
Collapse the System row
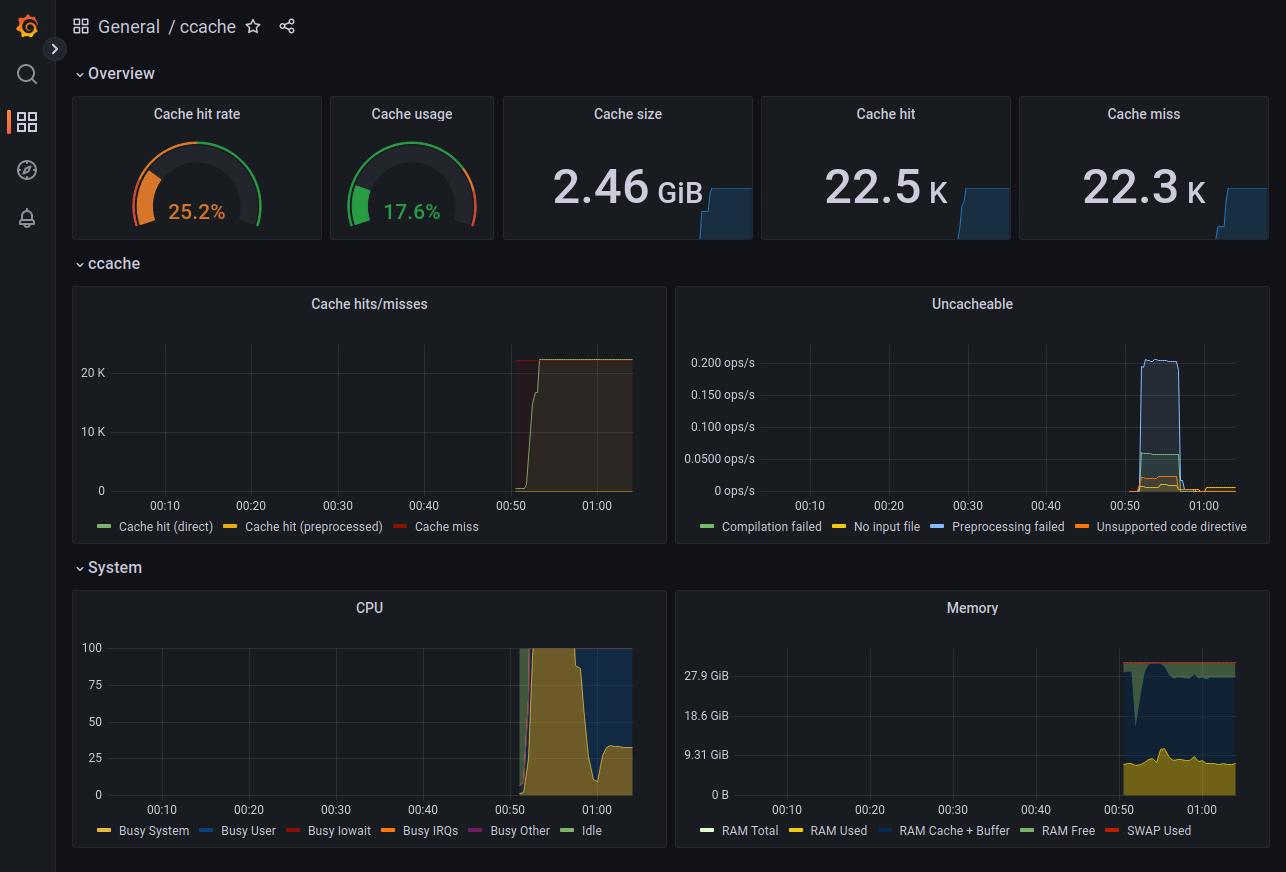pyautogui.click(x=108, y=567)
